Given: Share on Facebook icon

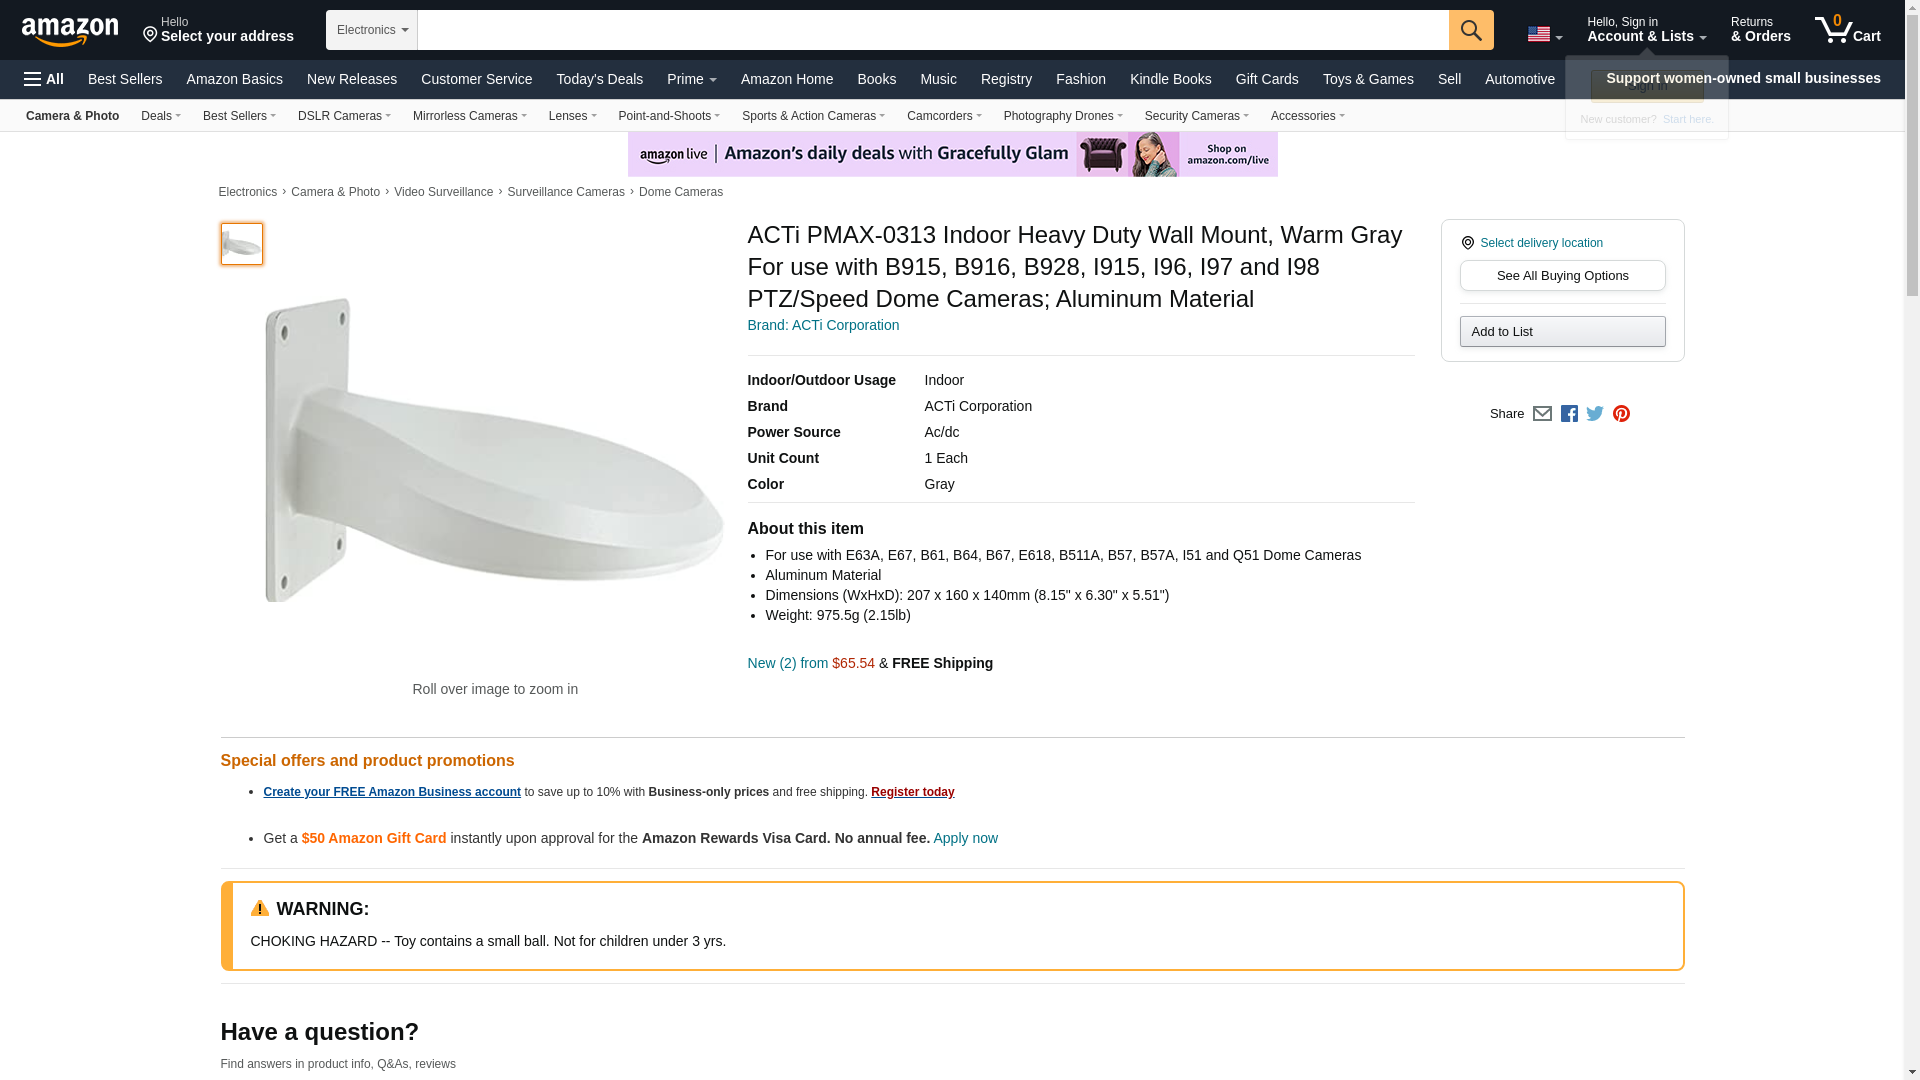Looking at the screenshot, I should (1569, 414).
